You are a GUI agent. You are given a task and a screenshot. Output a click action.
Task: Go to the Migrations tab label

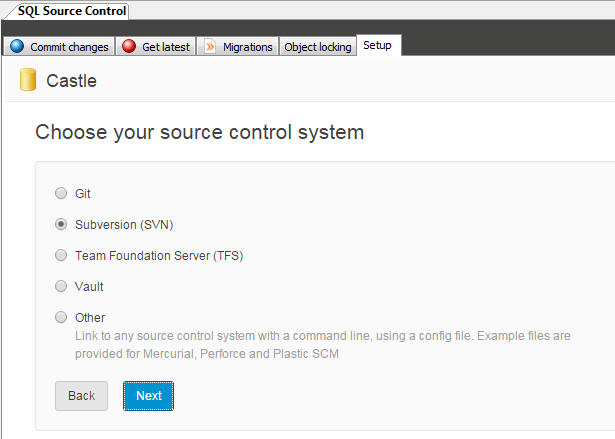247,47
